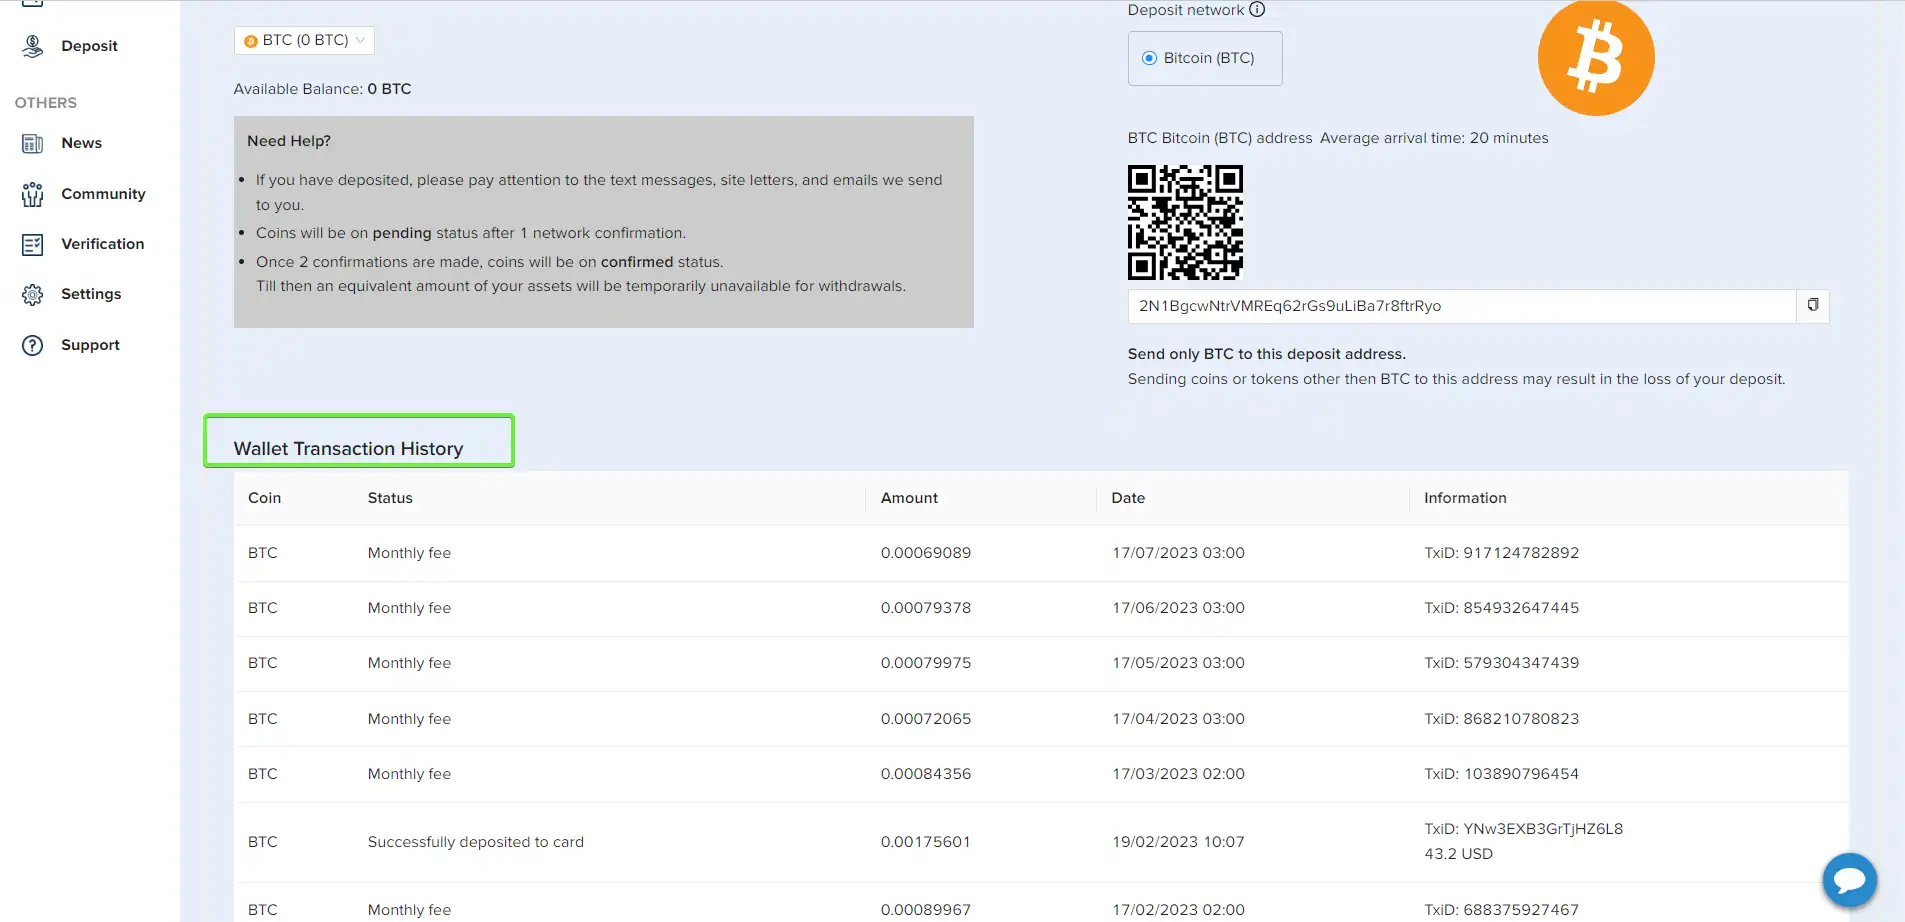The height and width of the screenshot is (922, 1905).
Task: Expand the BTC (0 BTC) coin dropdown
Action: click(x=304, y=40)
